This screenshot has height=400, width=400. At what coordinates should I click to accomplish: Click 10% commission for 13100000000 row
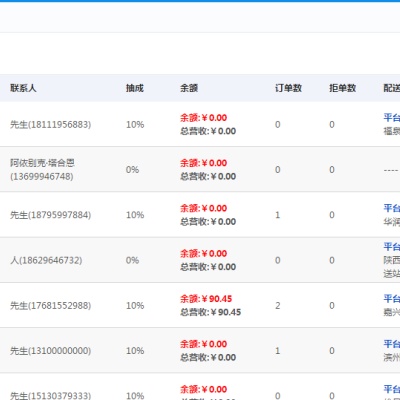tap(135, 351)
